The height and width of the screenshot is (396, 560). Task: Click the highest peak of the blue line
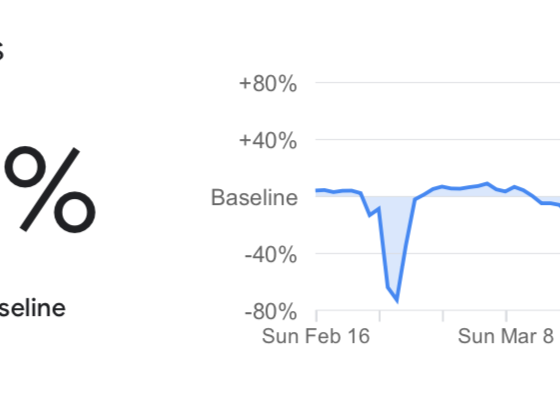(487, 184)
